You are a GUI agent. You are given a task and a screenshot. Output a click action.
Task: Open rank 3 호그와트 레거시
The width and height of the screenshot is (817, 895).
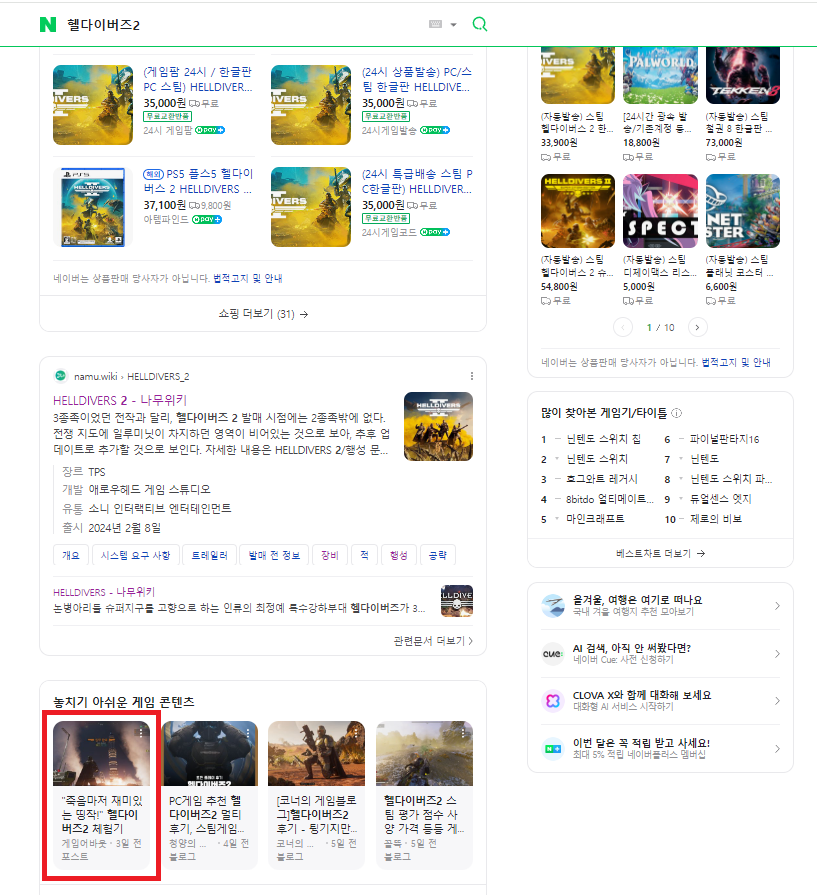pos(602,479)
